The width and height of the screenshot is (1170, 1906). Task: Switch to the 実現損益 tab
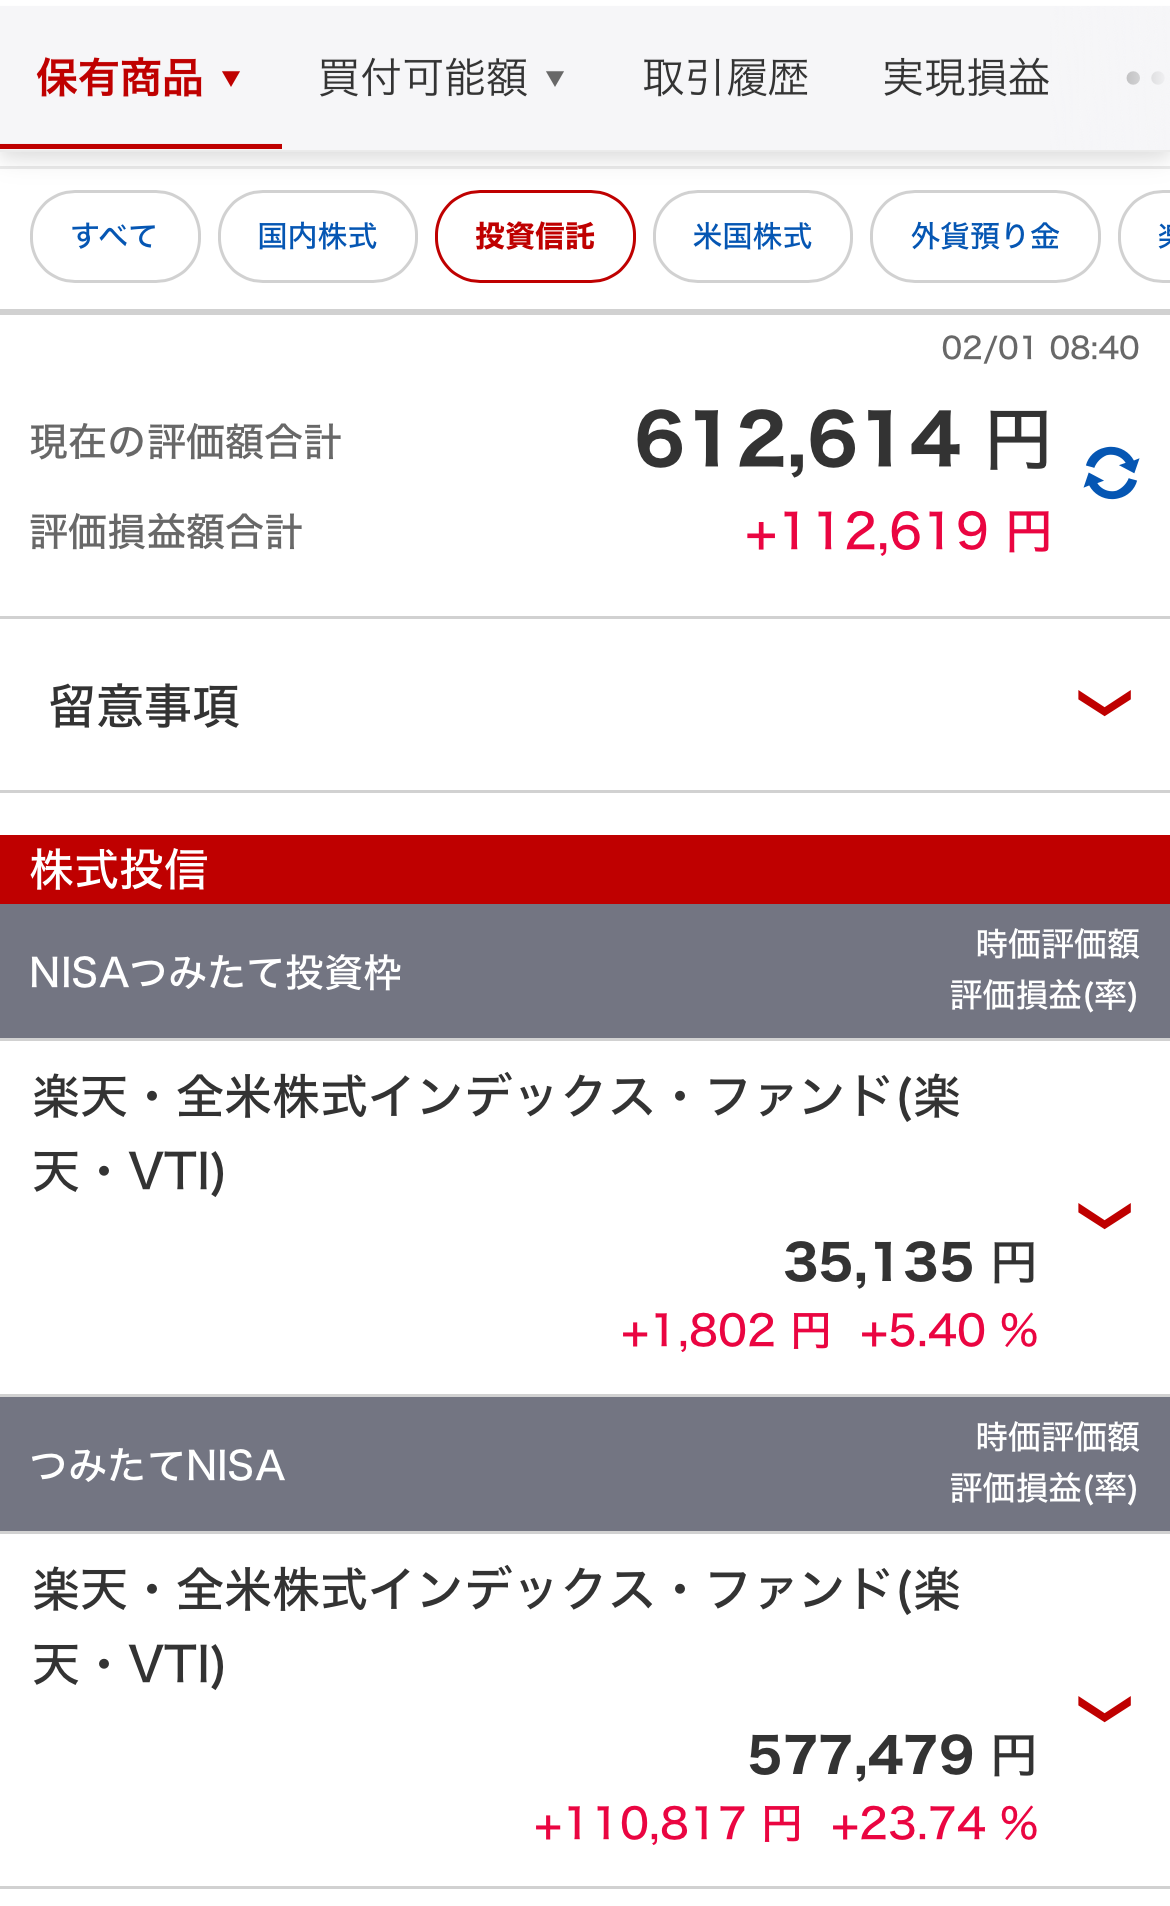[x=966, y=78]
